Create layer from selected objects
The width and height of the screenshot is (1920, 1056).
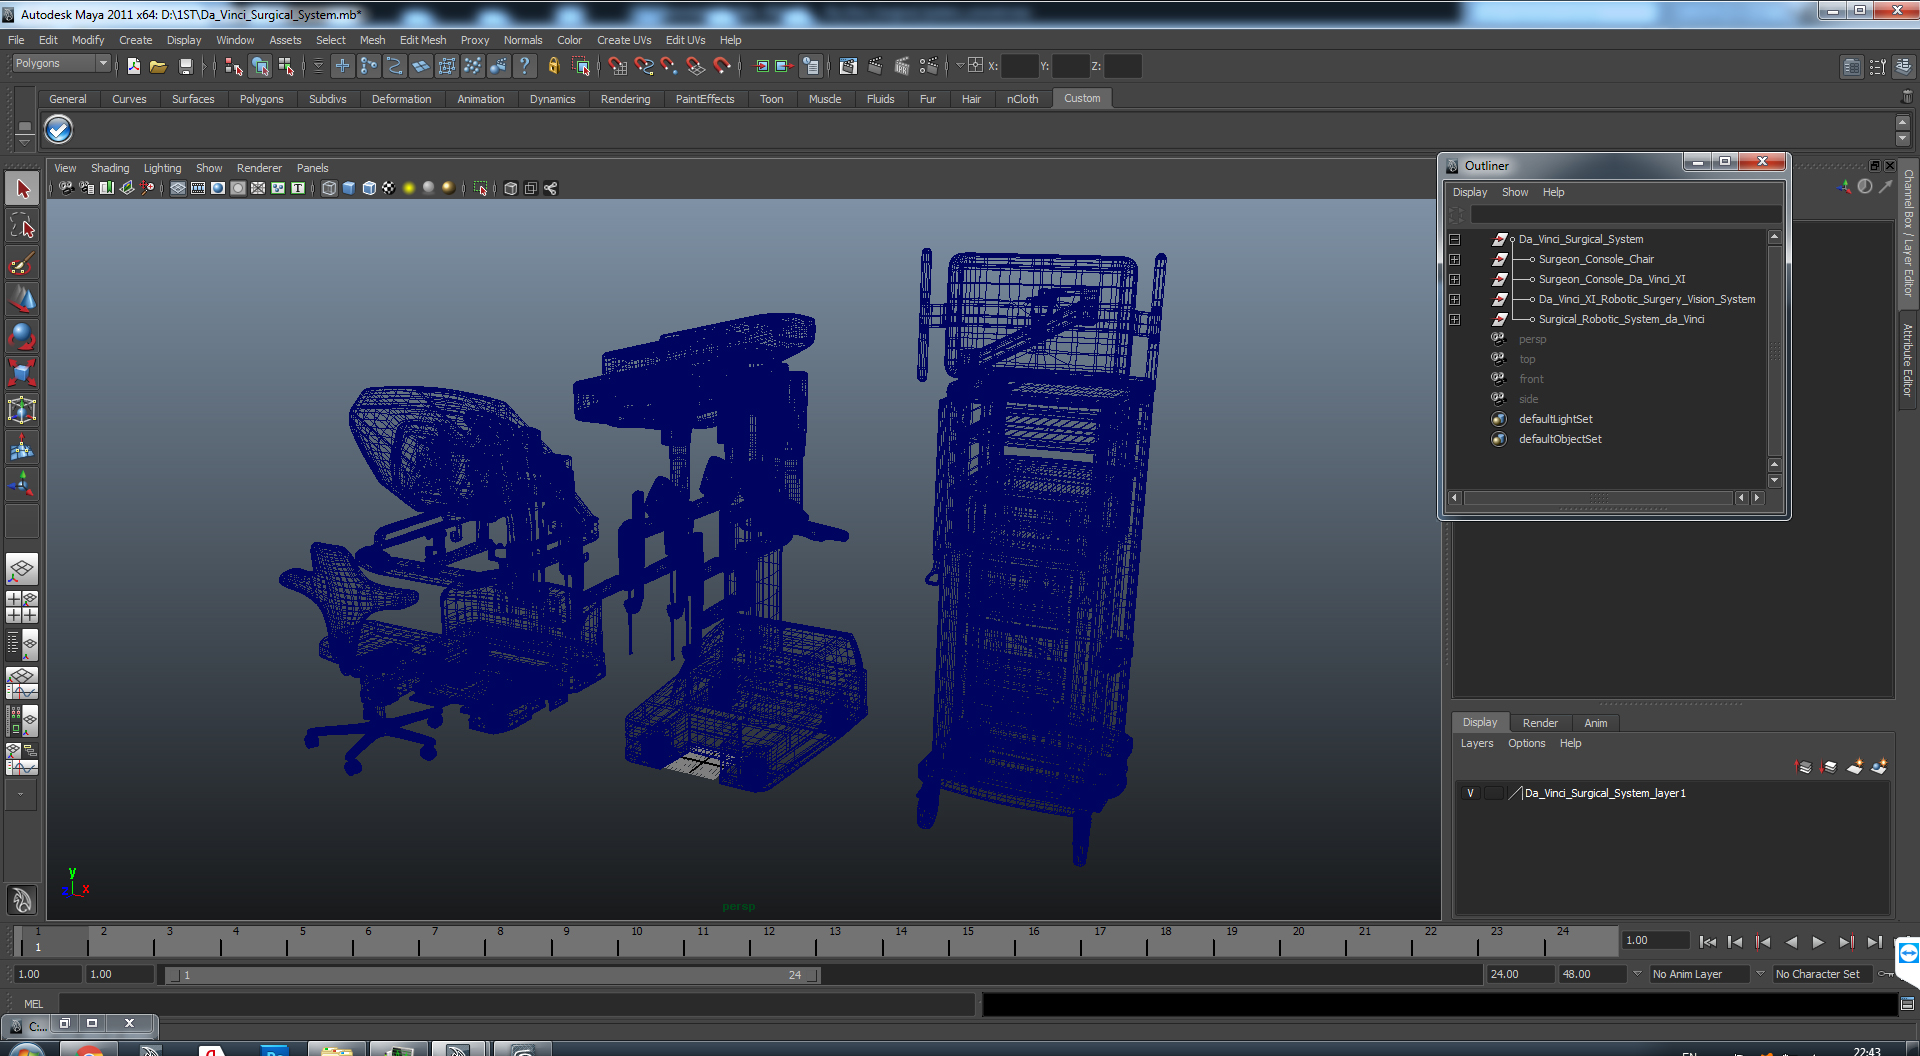click(1879, 767)
